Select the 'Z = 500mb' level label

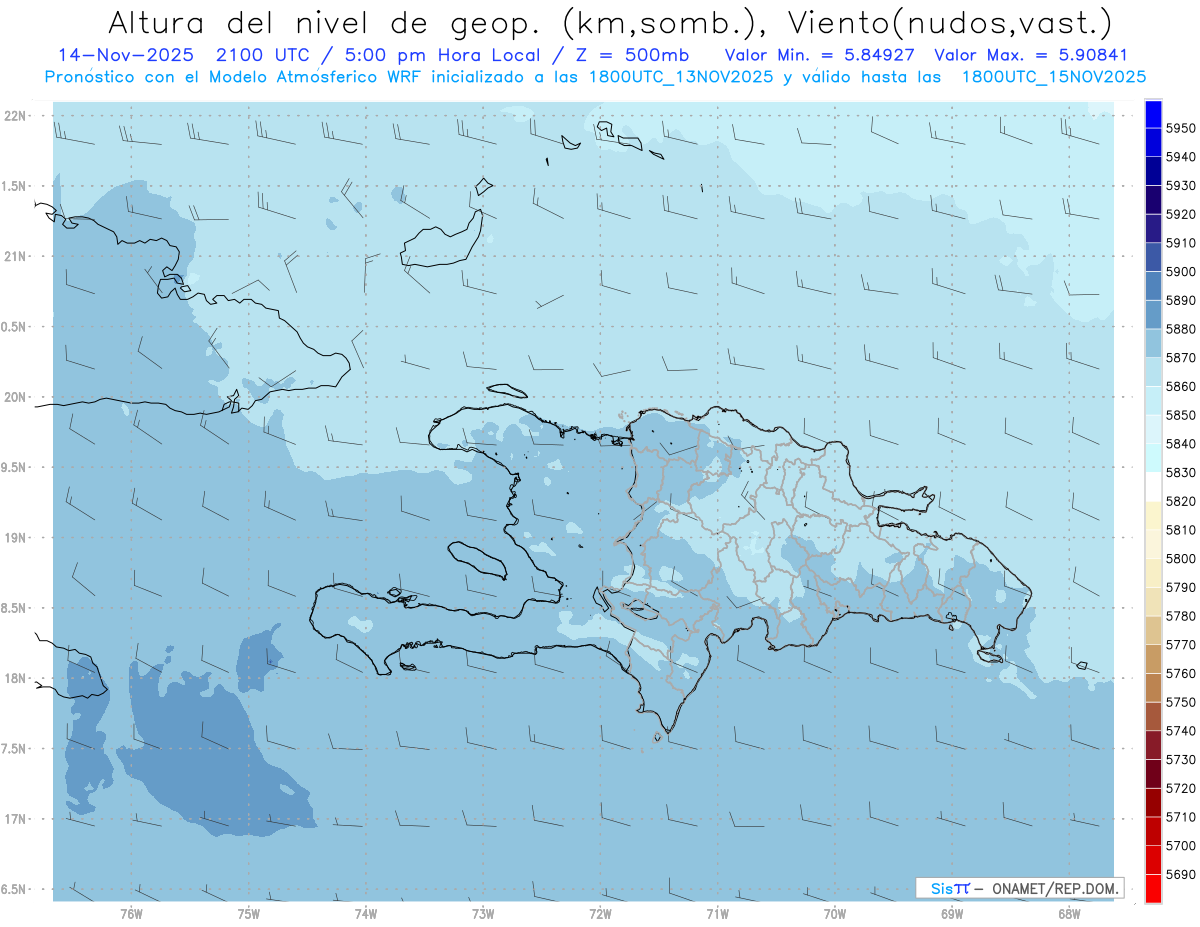click(632, 55)
